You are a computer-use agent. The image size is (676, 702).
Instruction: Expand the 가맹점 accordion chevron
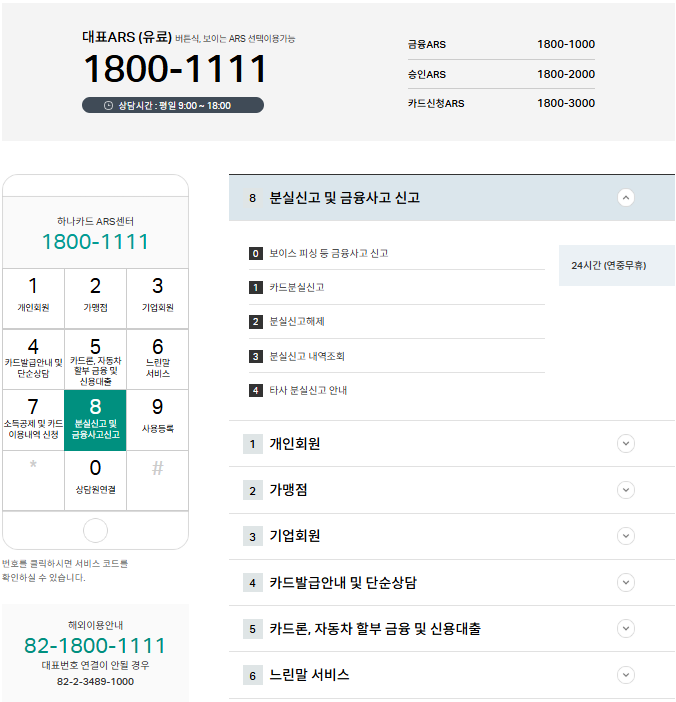coord(626,490)
